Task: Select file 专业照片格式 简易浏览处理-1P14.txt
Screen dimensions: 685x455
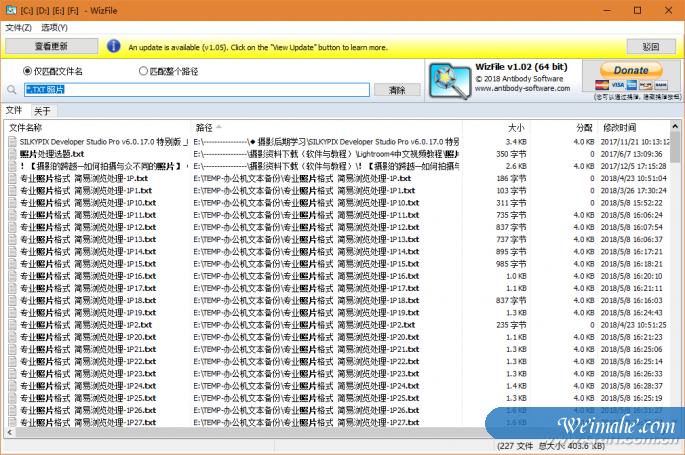Action: pos(88,252)
